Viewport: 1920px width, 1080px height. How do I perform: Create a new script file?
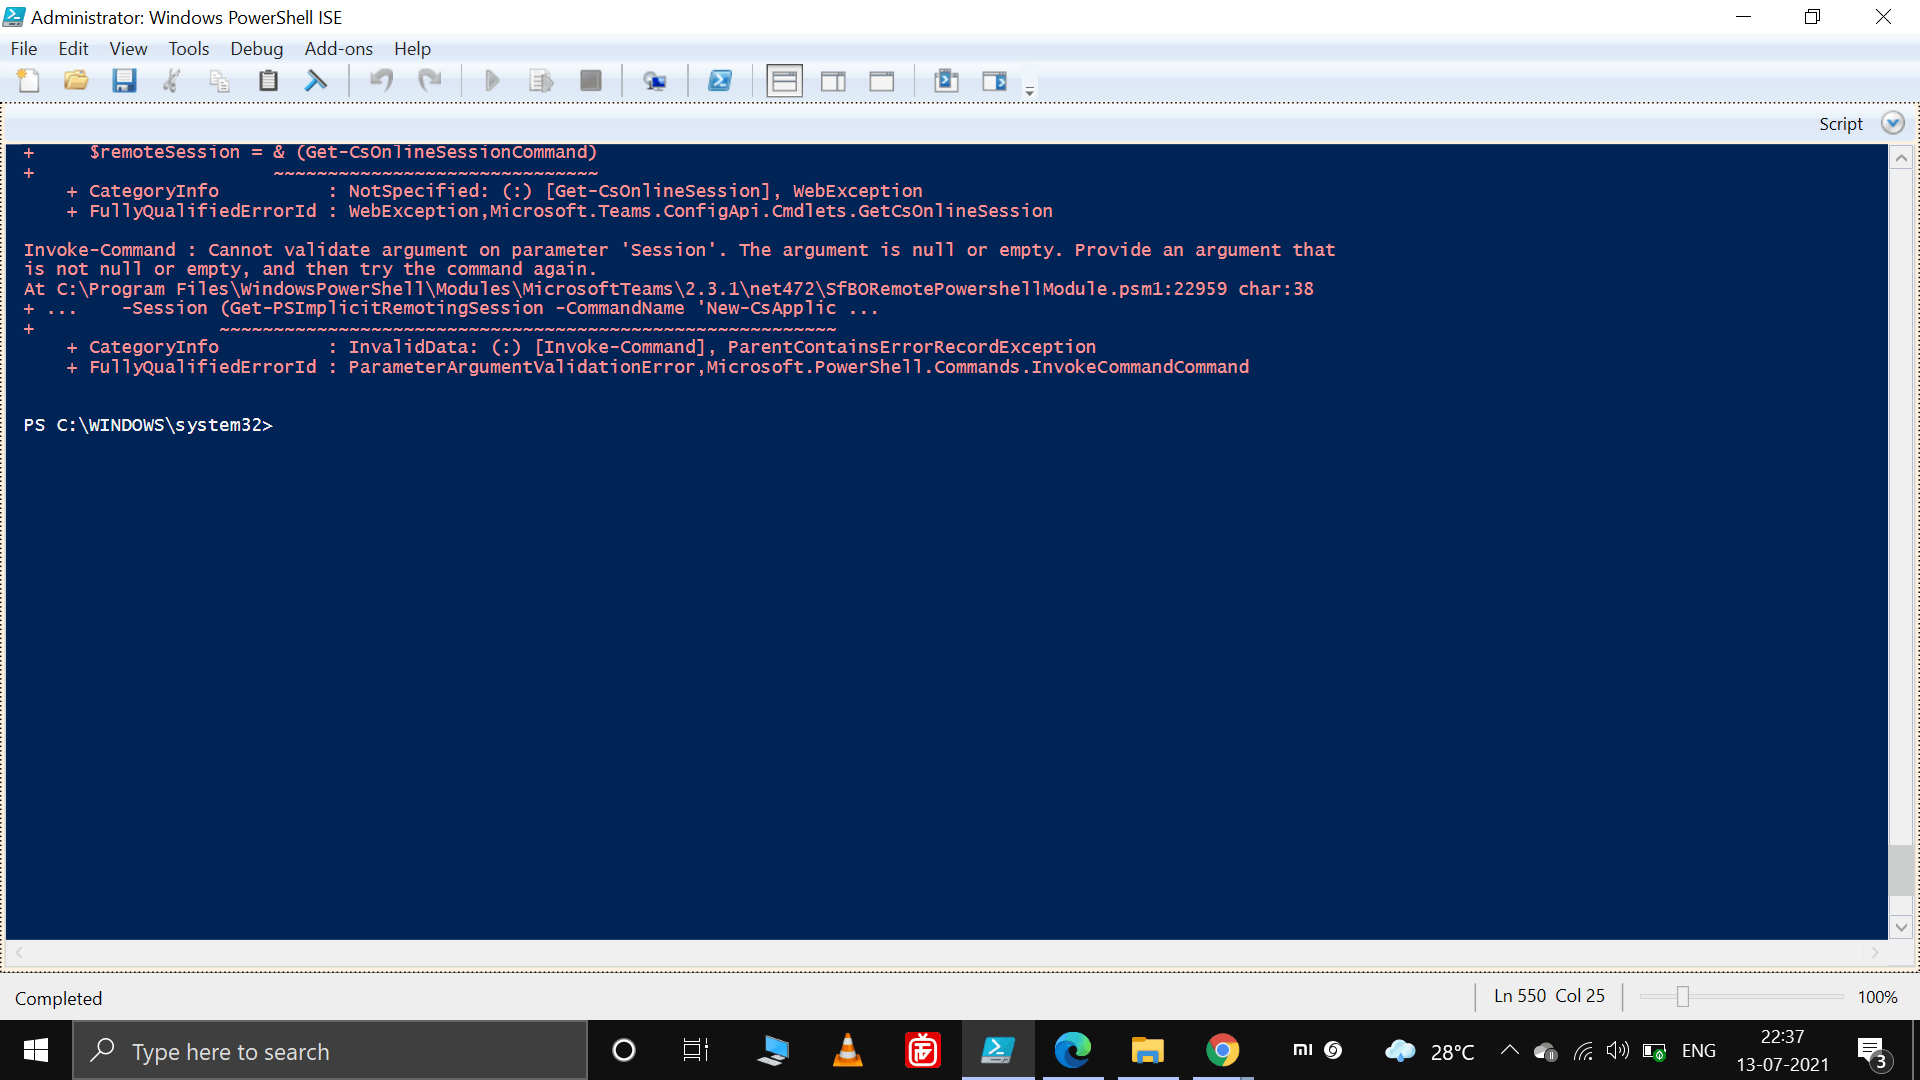(x=28, y=81)
